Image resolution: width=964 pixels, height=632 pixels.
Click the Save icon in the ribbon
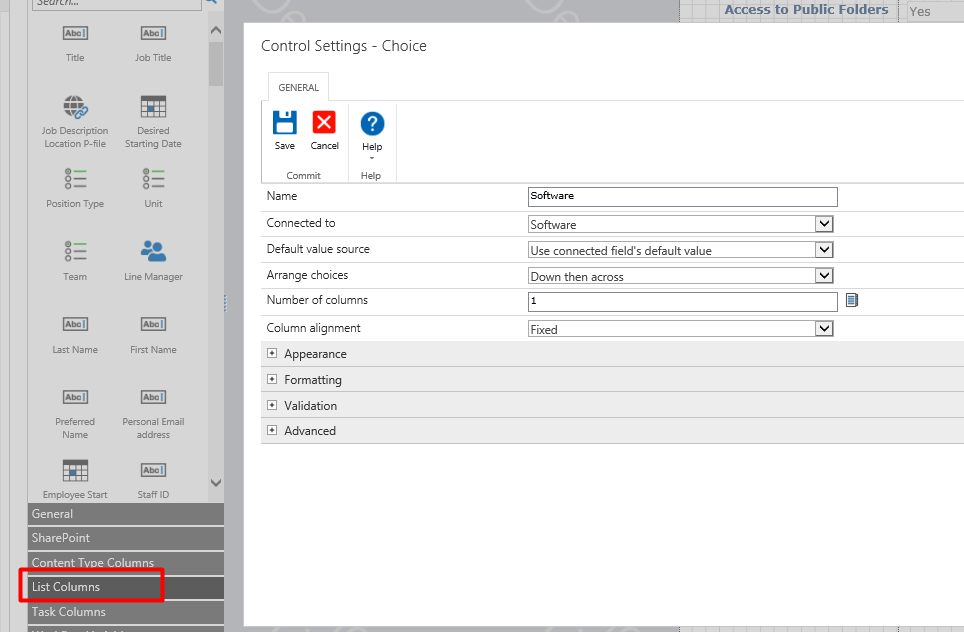click(x=285, y=122)
